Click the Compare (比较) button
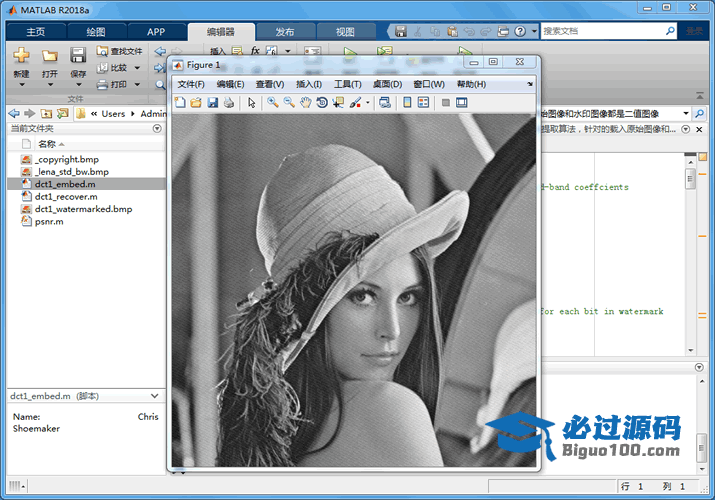Screen dimensions: 715x500 click(x=112, y=68)
